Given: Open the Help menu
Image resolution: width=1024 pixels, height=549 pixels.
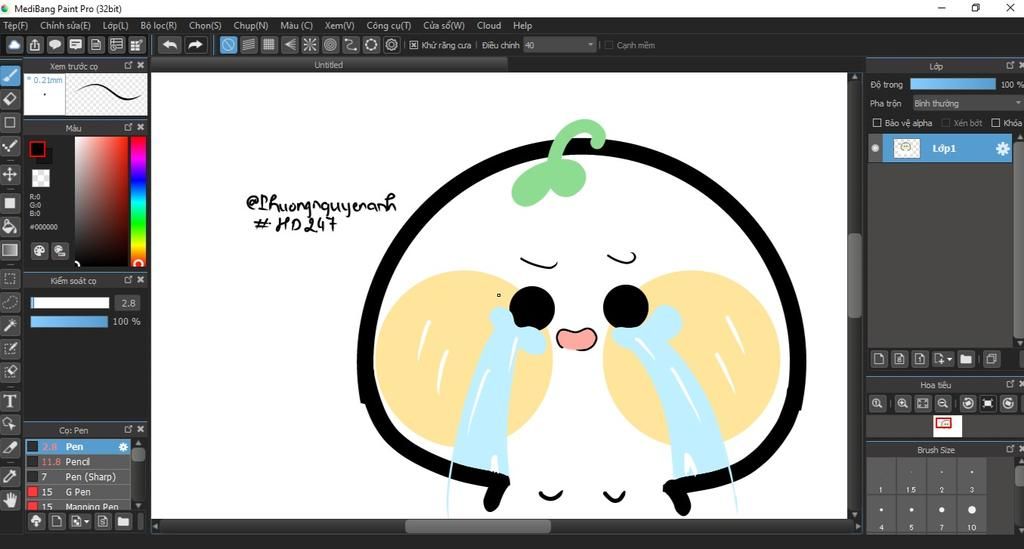Looking at the screenshot, I should click(522, 25).
